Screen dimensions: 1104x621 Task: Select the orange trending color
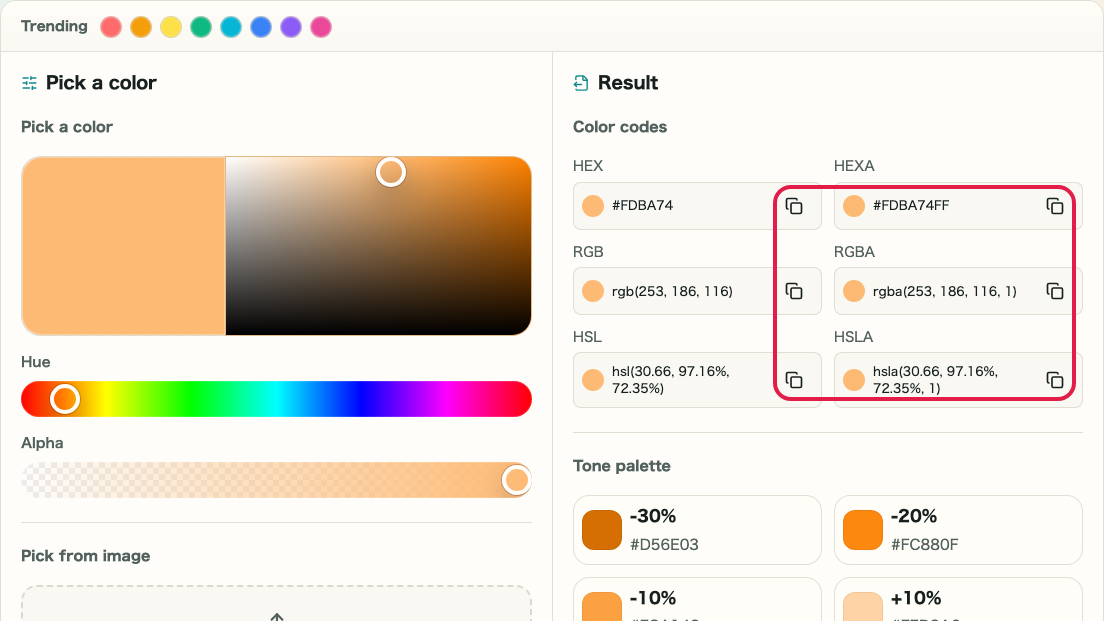[x=141, y=27]
